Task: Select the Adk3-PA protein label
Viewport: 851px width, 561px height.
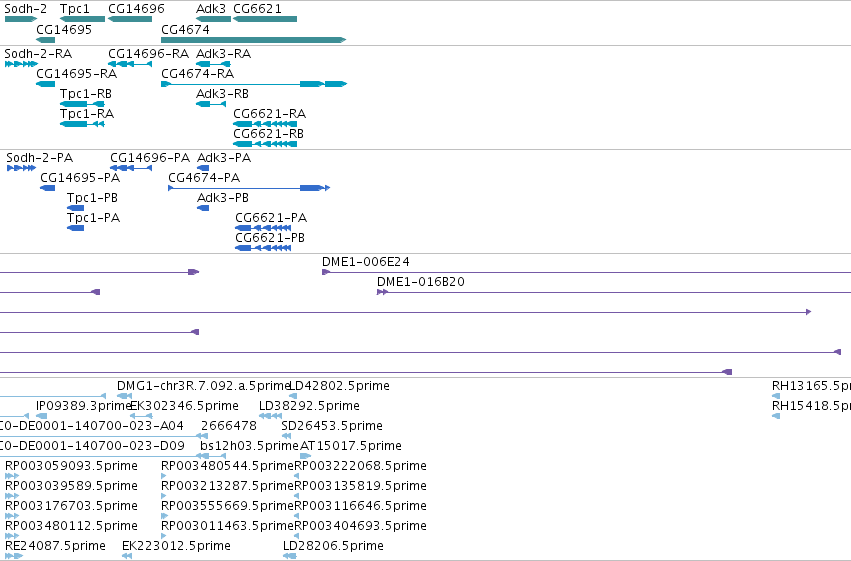Action: point(224,158)
